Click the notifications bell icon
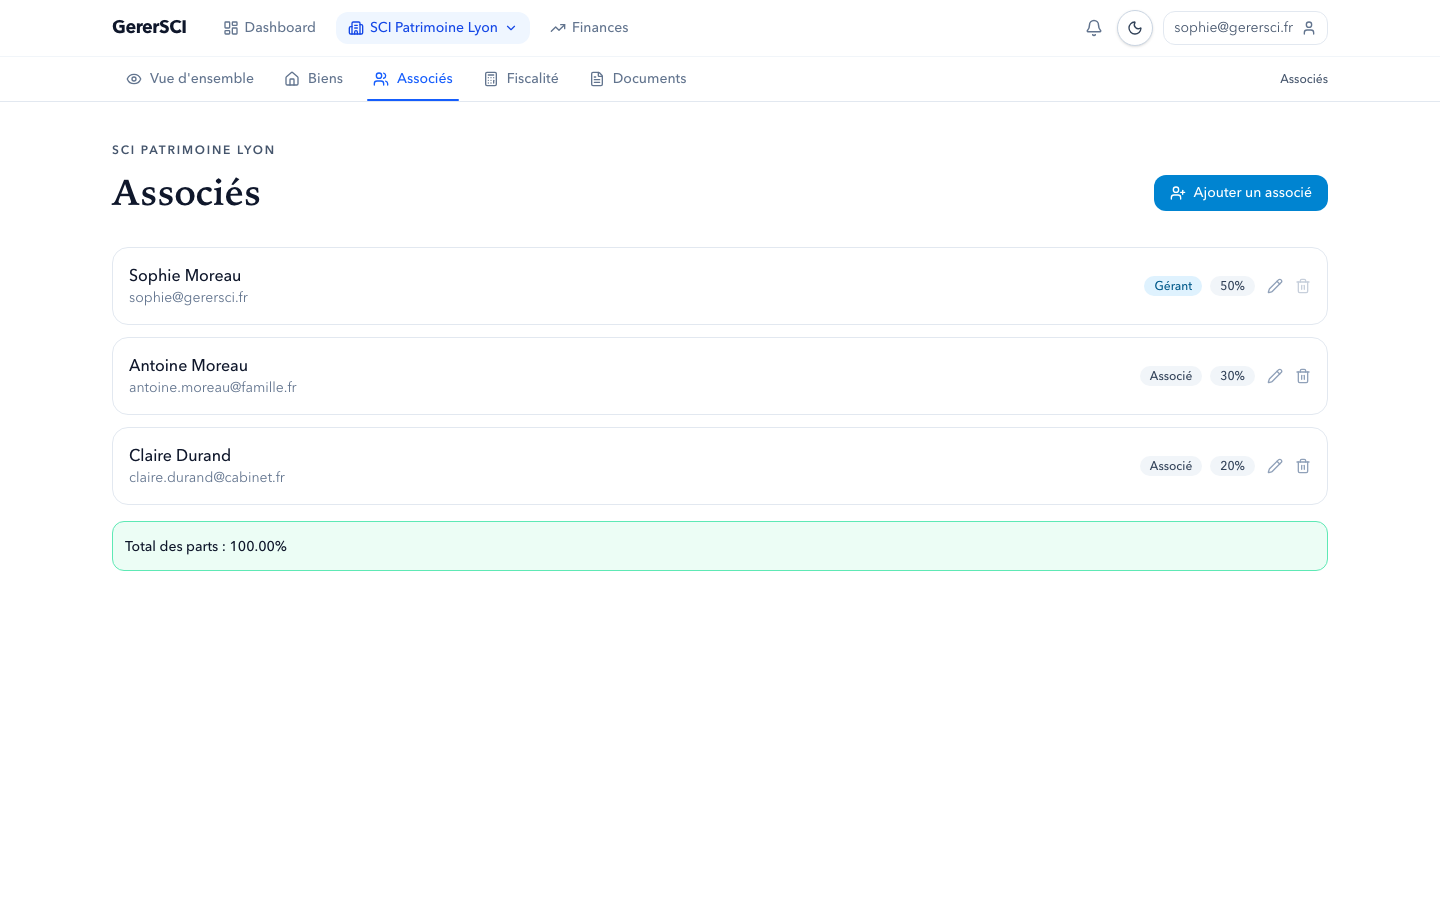This screenshot has width=1440, height=900. [1094, 28]
